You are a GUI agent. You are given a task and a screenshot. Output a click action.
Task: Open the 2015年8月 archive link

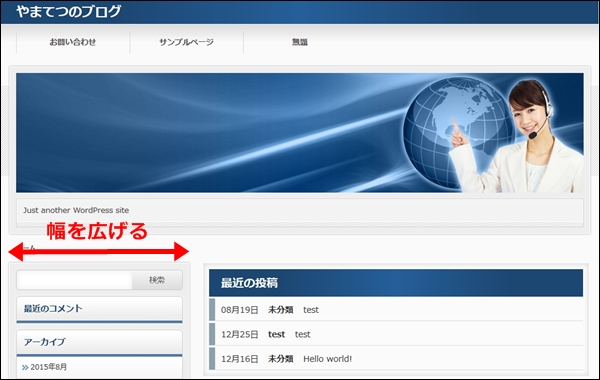49,367
